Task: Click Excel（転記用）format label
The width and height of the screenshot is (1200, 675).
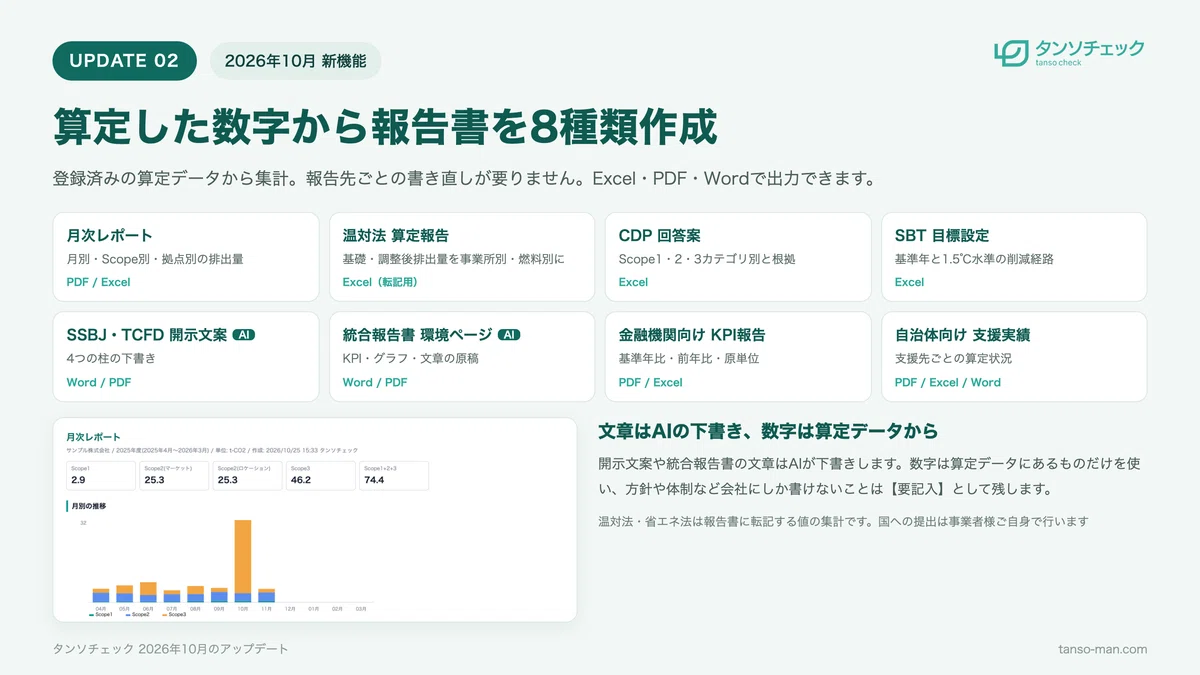Action: (x=380, y=282)
